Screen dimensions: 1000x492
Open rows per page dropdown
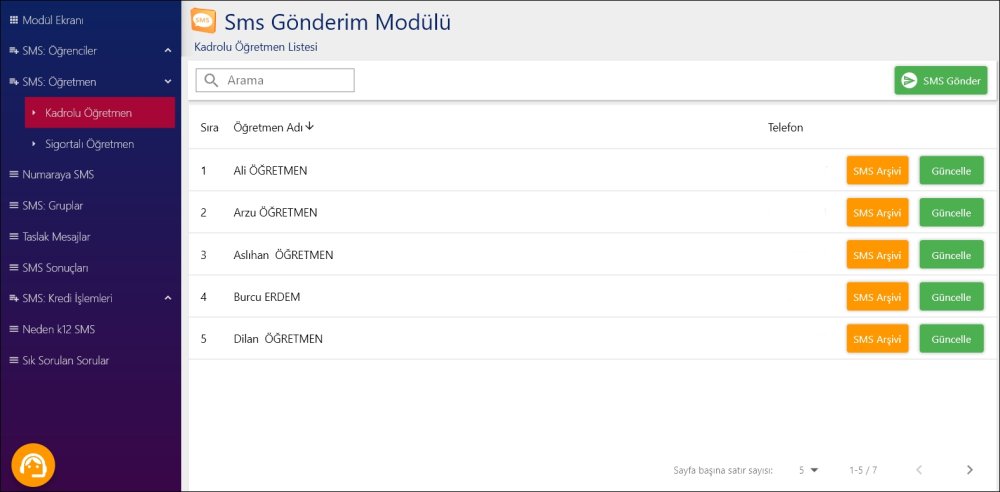[808, 469]
